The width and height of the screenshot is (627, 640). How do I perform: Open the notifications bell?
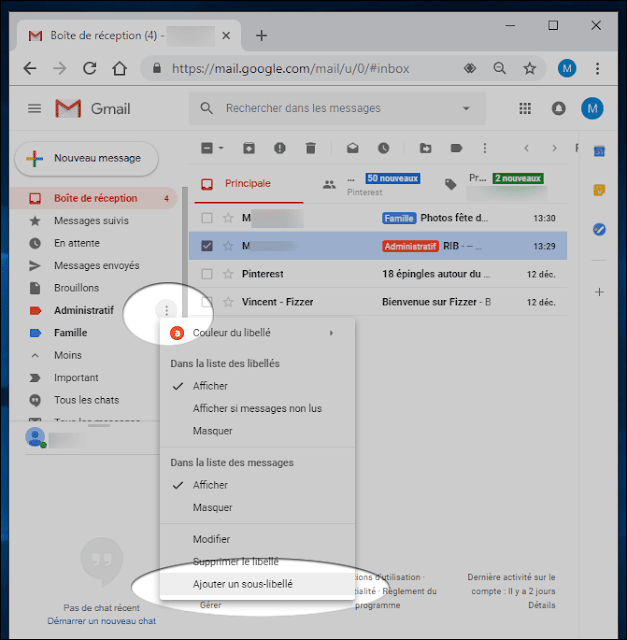558,109
